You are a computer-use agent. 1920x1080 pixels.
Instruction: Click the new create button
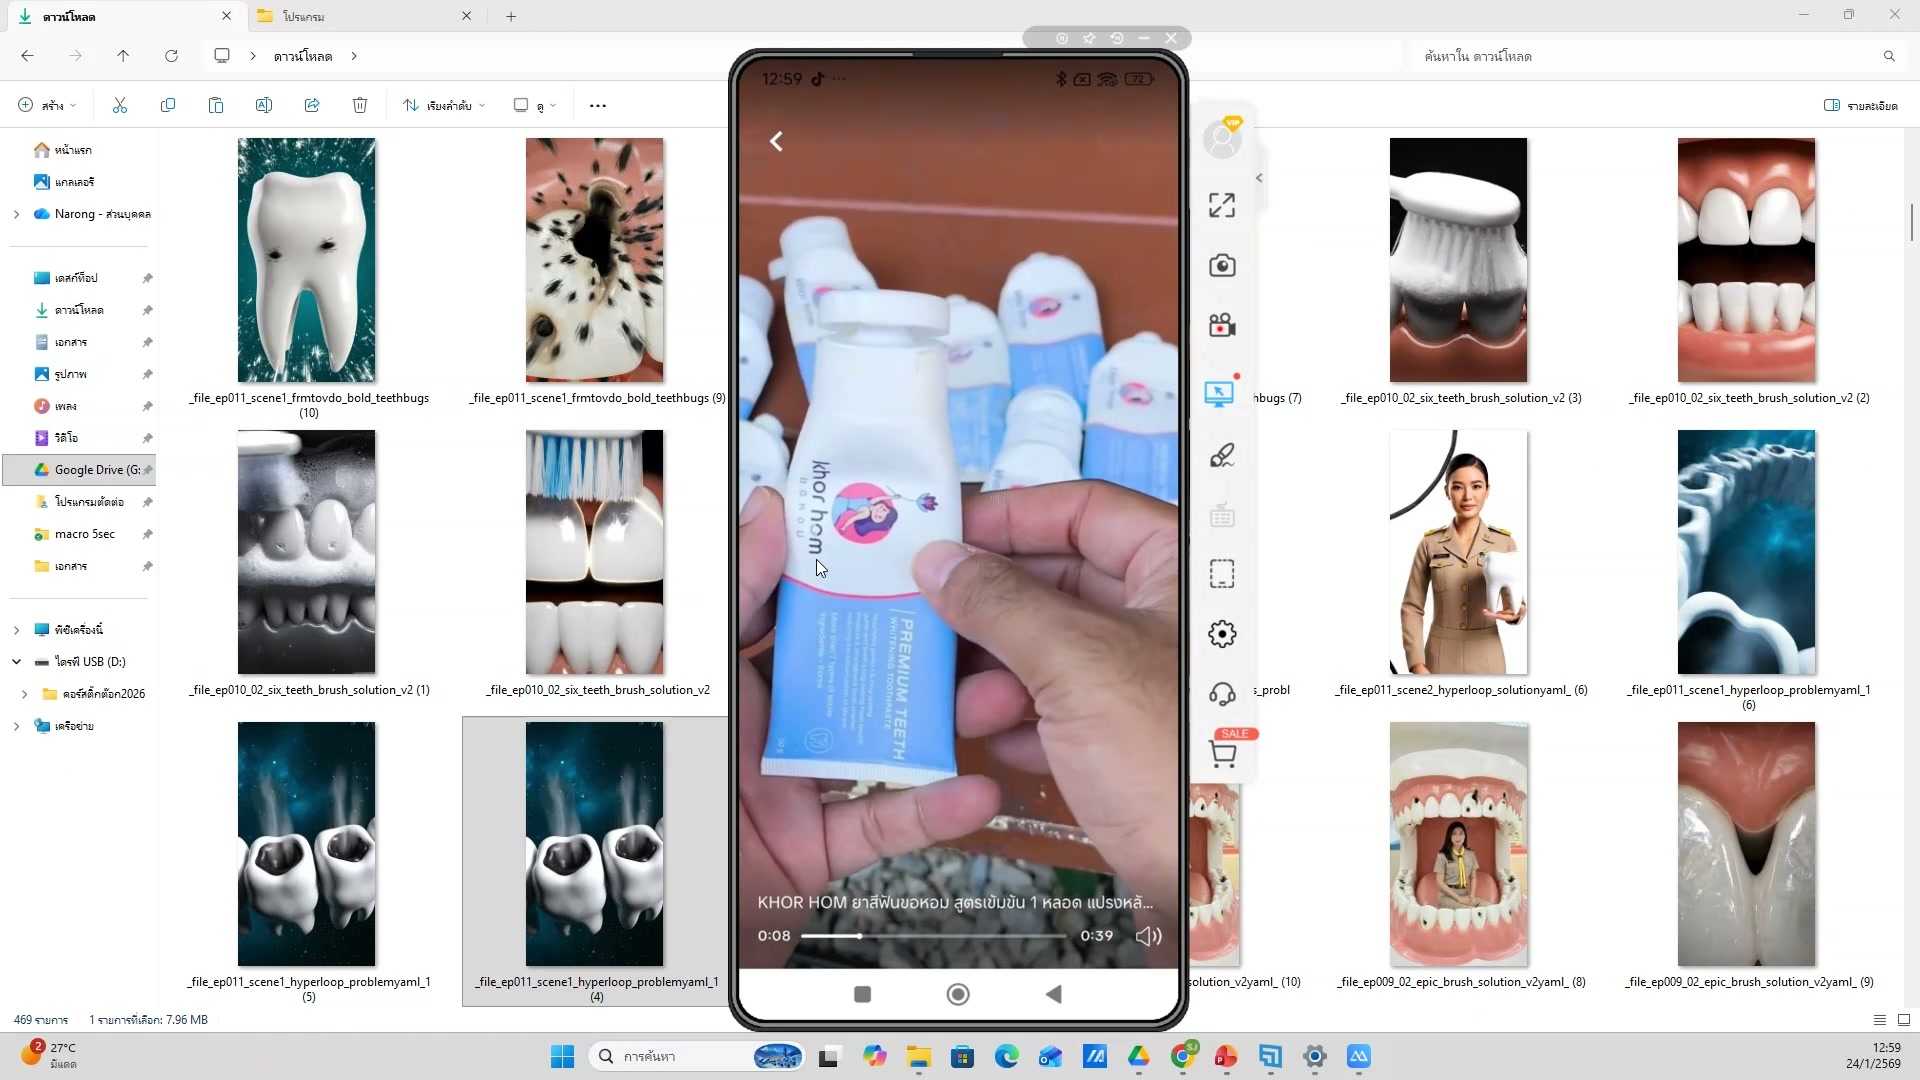coord(46,105)
